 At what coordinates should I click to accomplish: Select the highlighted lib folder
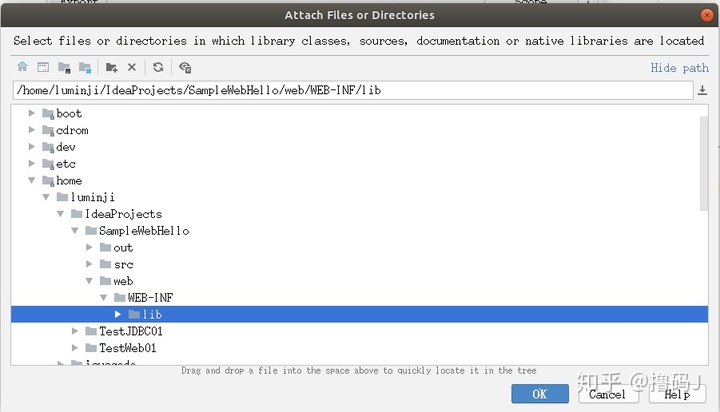pyautogui.click(x=359, y=314)
